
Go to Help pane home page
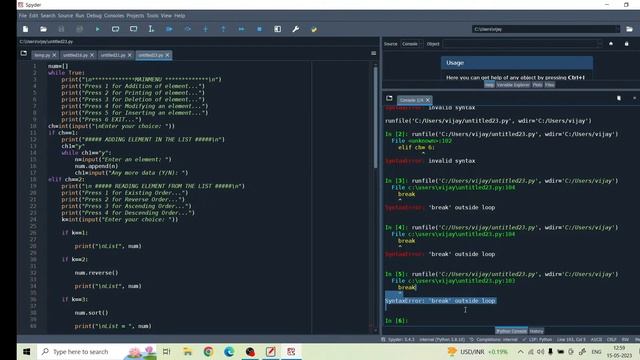coord(611,44)
